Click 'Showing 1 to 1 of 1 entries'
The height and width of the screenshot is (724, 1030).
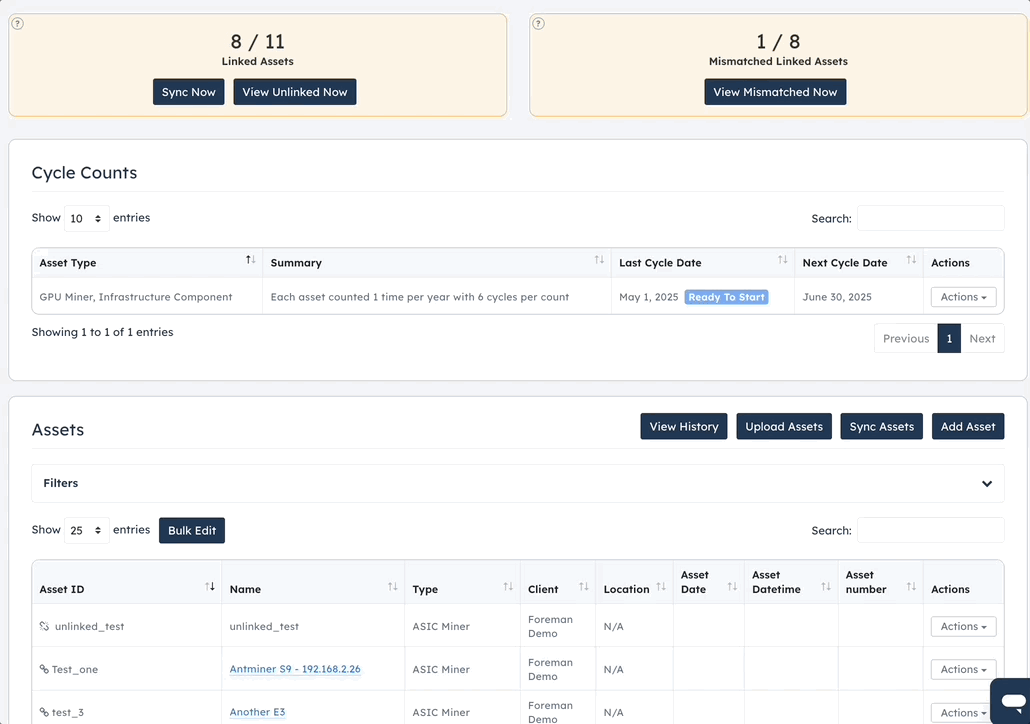click(102, 332)
